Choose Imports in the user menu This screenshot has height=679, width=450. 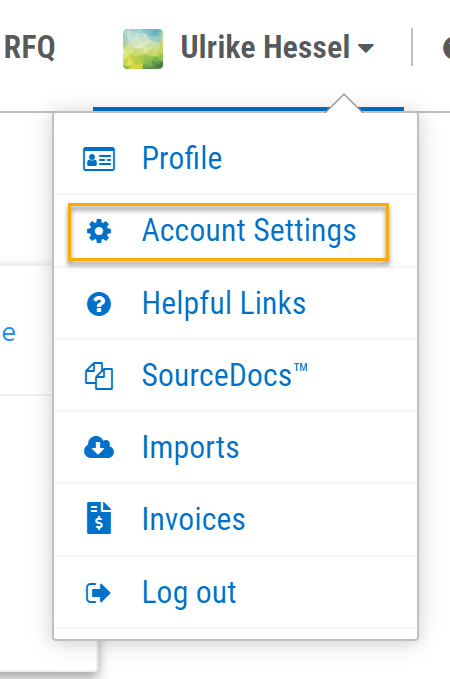pyautogui.click(x=235, y=447)
